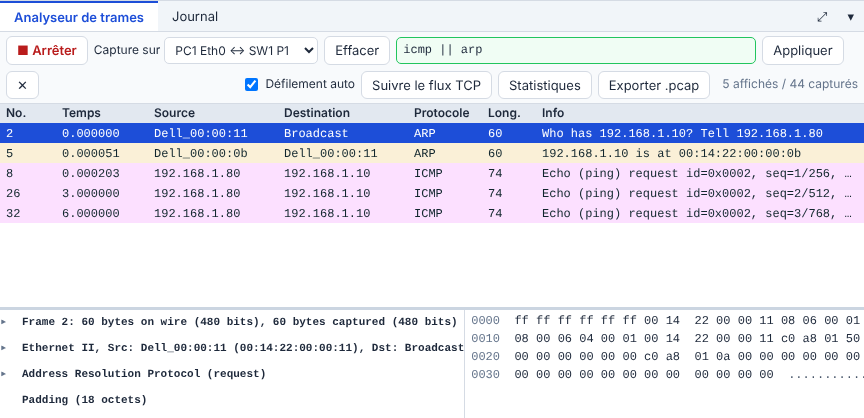The width and height of the screenshot is (864, 418).
Task: Click Exporter .pcap button
Action: (654, 85)
